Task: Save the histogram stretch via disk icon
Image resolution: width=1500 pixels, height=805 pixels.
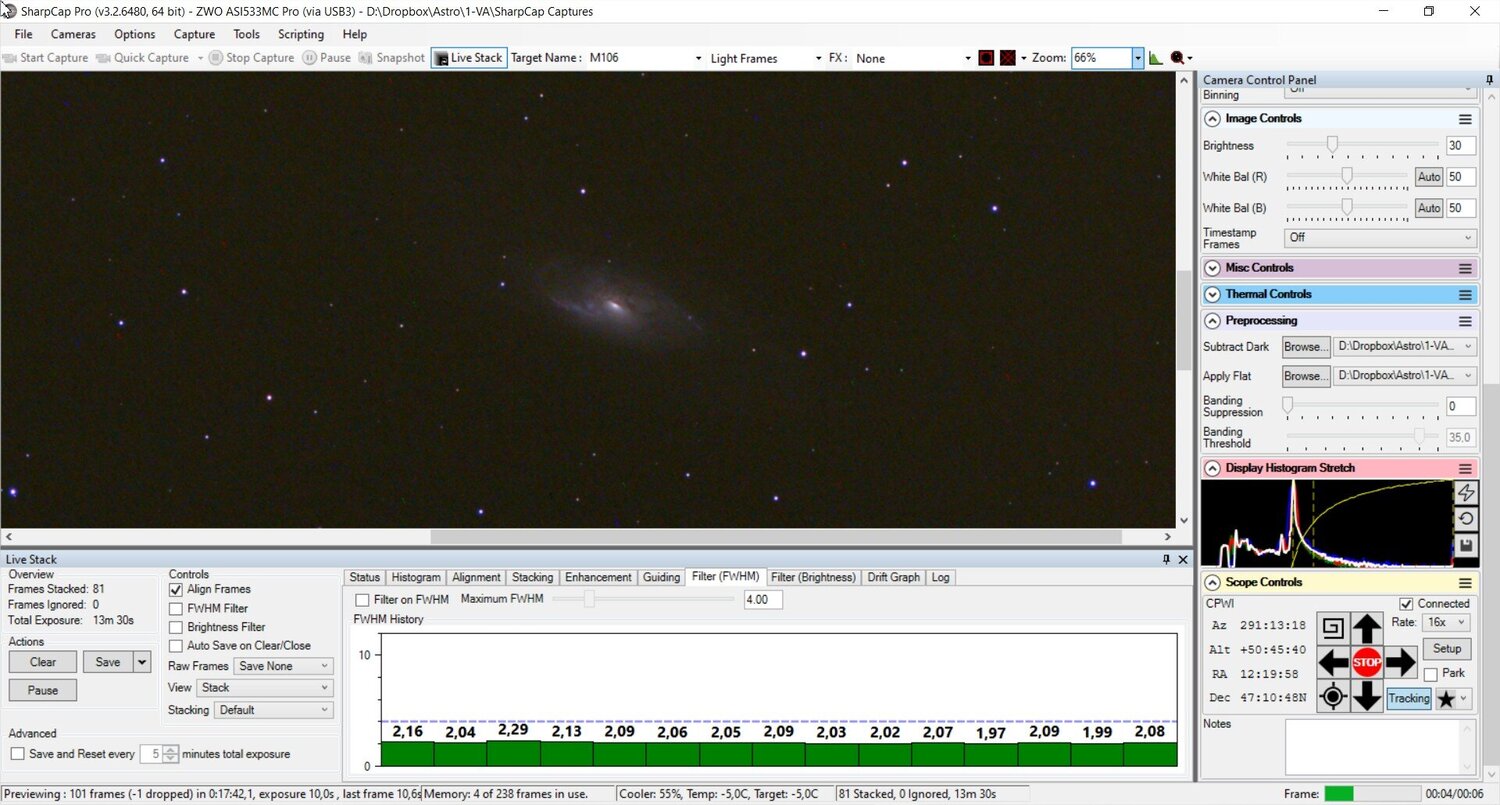Action: (1465, 545)
